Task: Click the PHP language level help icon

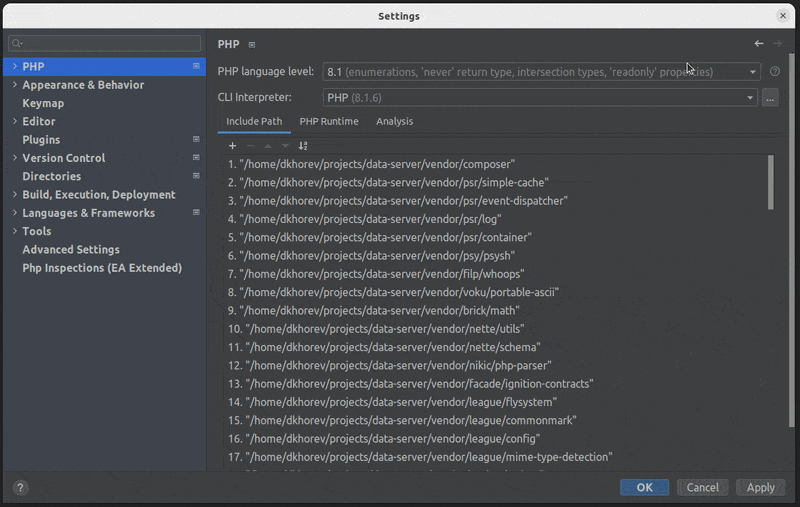Action: tap(774, 71)
